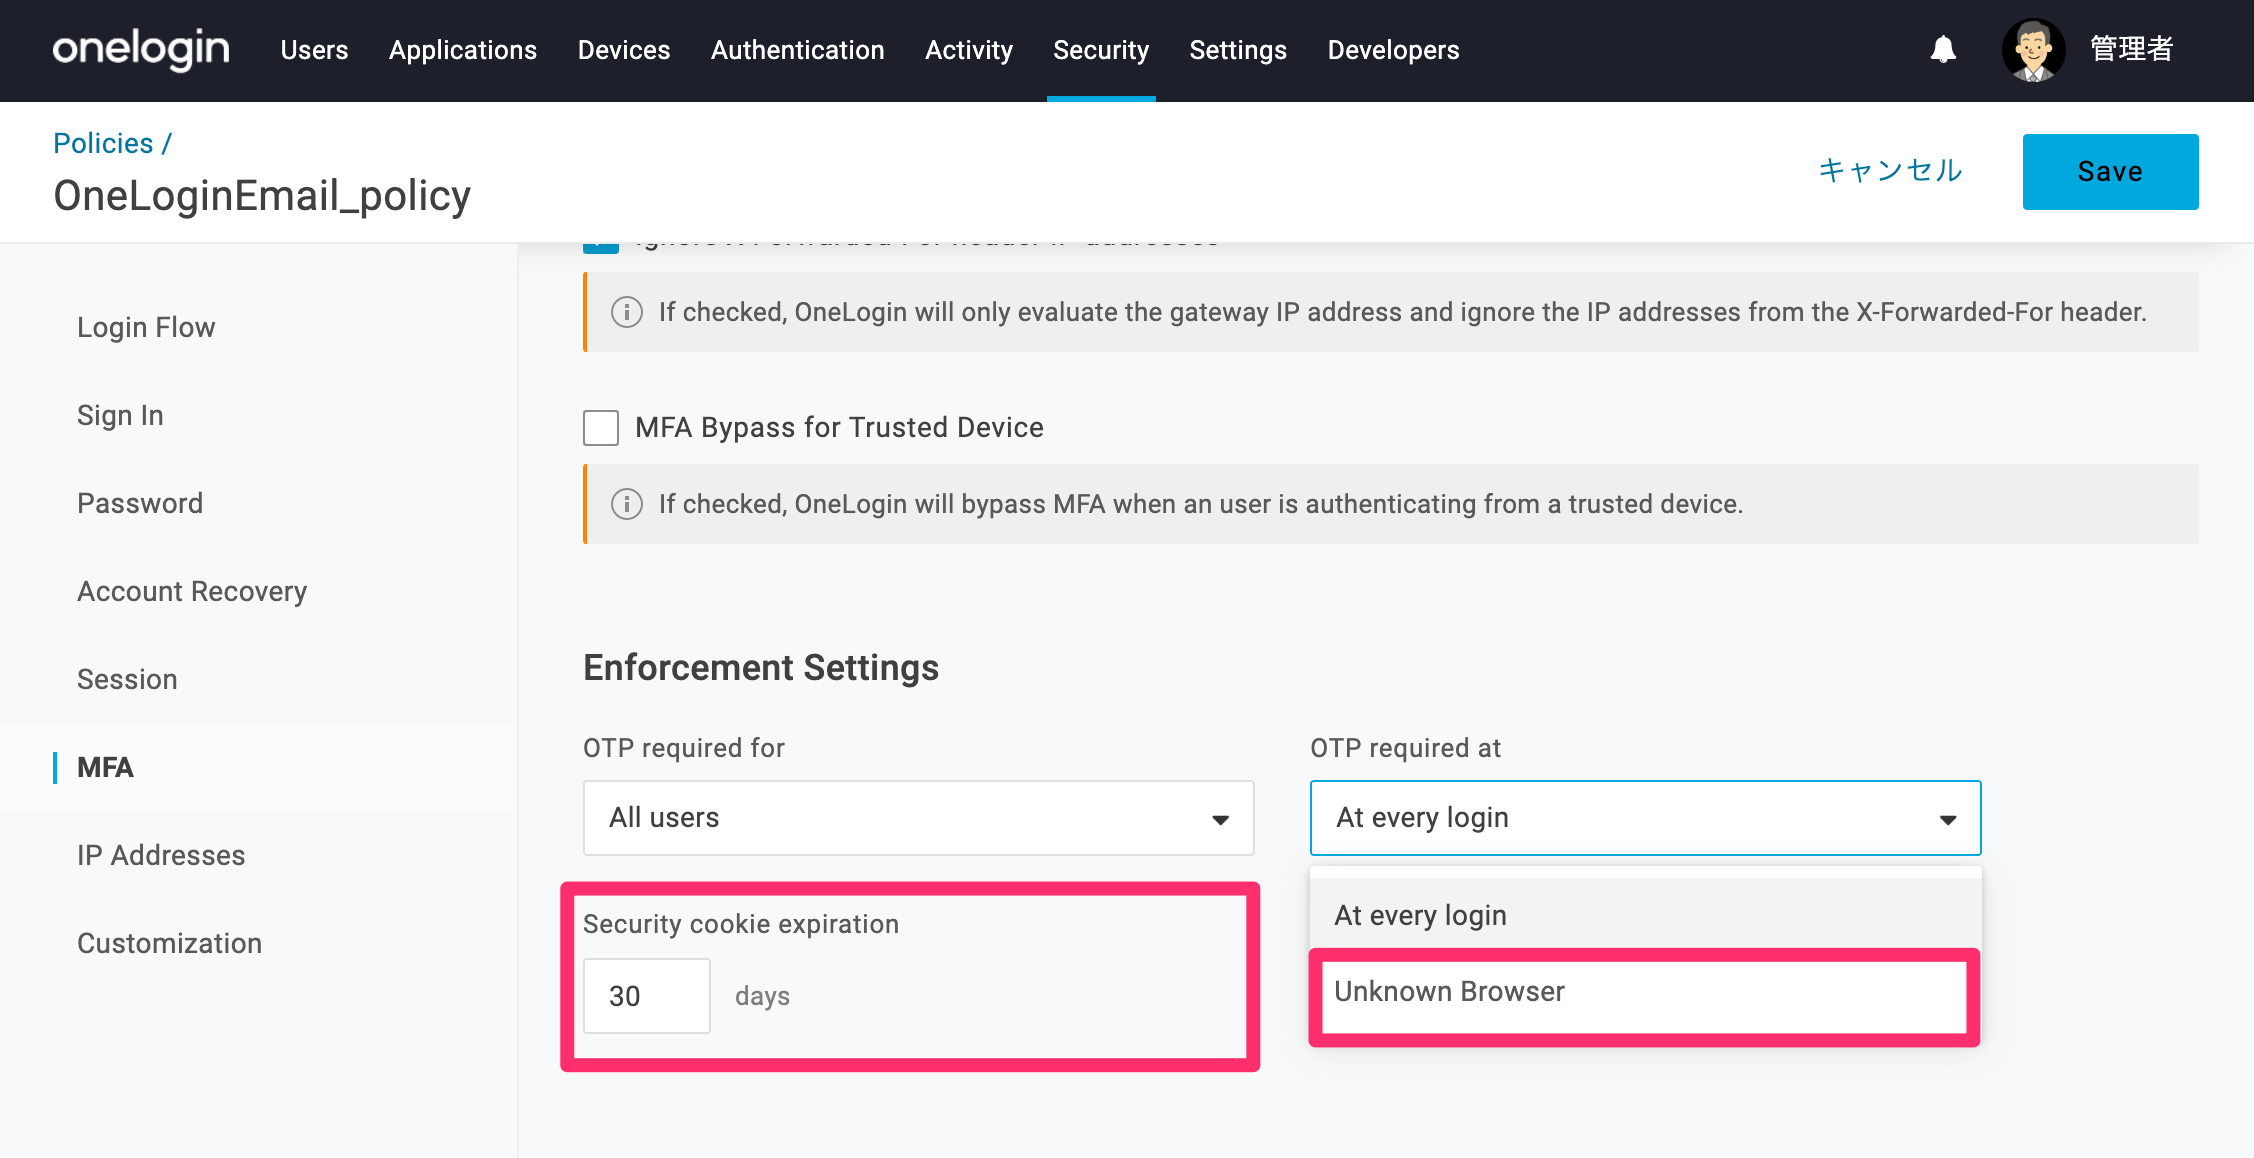Open the admin profile avatar
This screenshot has width=2254, height=1158.
[x=2033, y=49]
